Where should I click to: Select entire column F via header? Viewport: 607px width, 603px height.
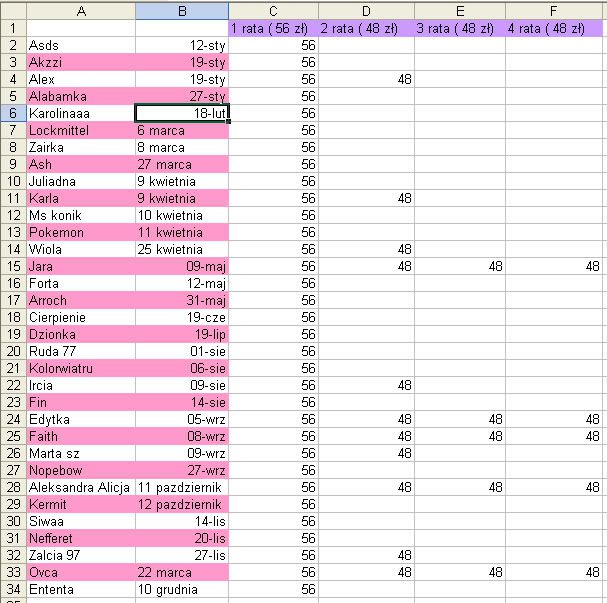(556, 10)
